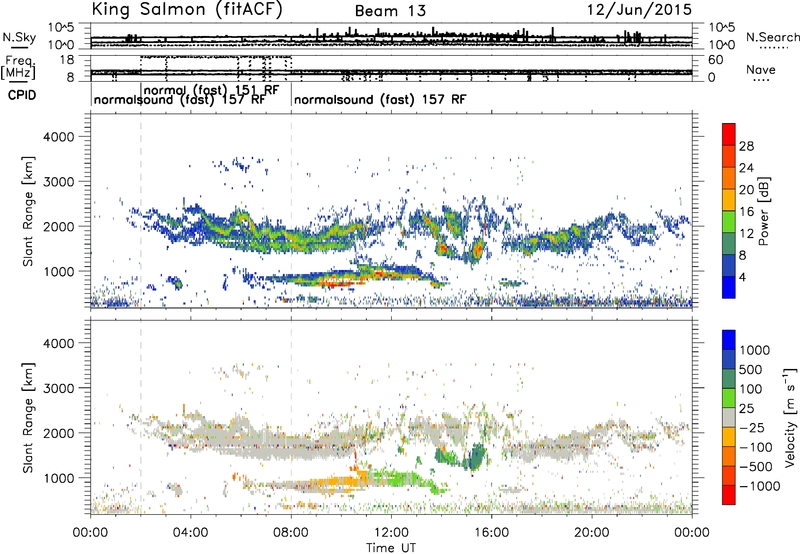The height and width of the screenshot is (554, 800).
Task: Click 'normal (fast) 151 RF' CPID text
Action: point(211,90)
